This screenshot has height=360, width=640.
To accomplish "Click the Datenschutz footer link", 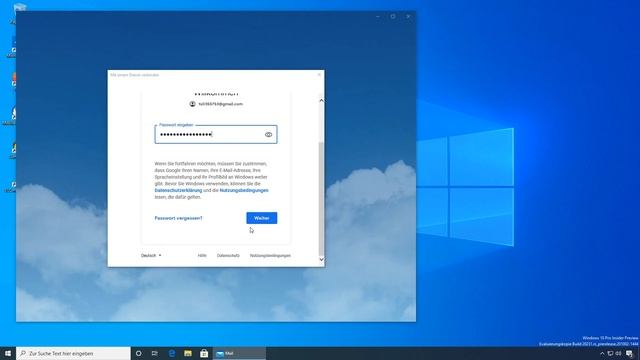I will [x=228, y=256].
